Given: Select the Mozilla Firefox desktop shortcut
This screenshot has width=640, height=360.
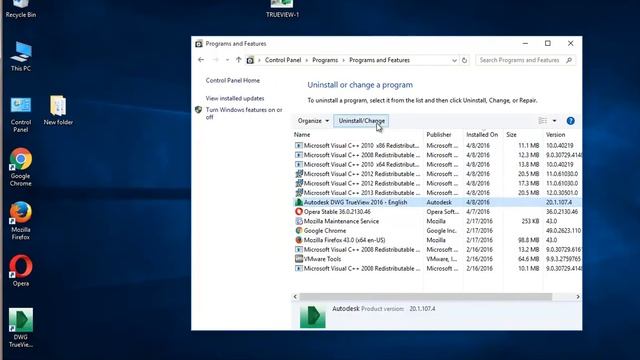Looking at the screenshot, I should (x=21, y=221).
